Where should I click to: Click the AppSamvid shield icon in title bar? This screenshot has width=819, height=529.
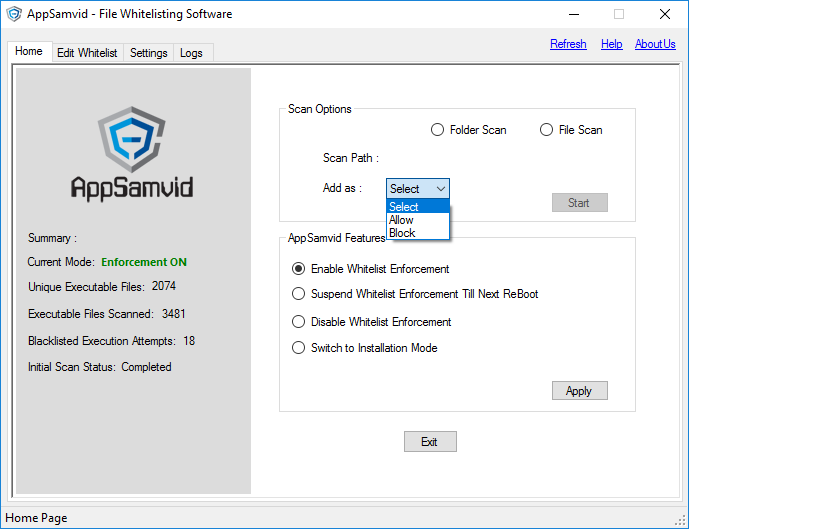pos(14,14)
